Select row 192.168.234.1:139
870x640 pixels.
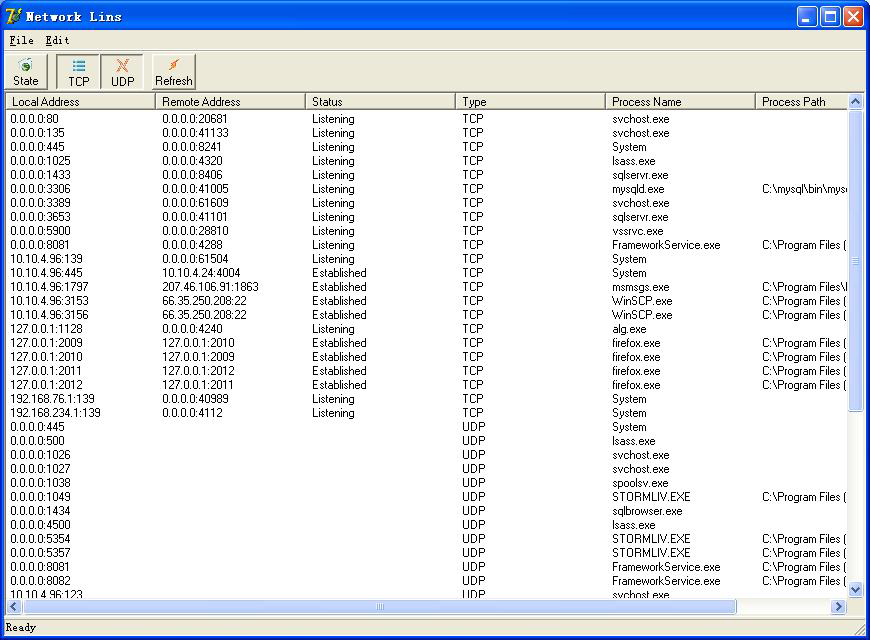[426, 412]
